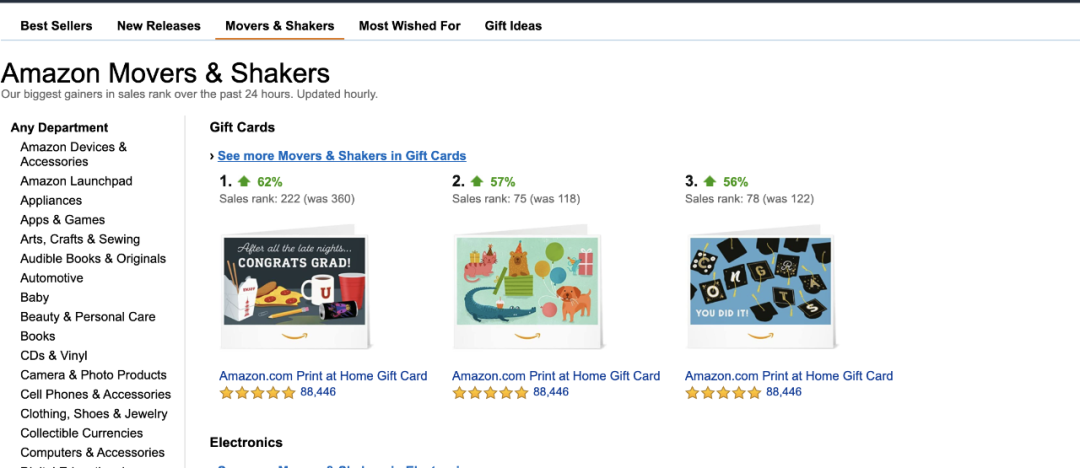Select Amazon Launchpad department
Viewport: 1080px width, 468px height.
pyautogui.click(x=76, y=181)
